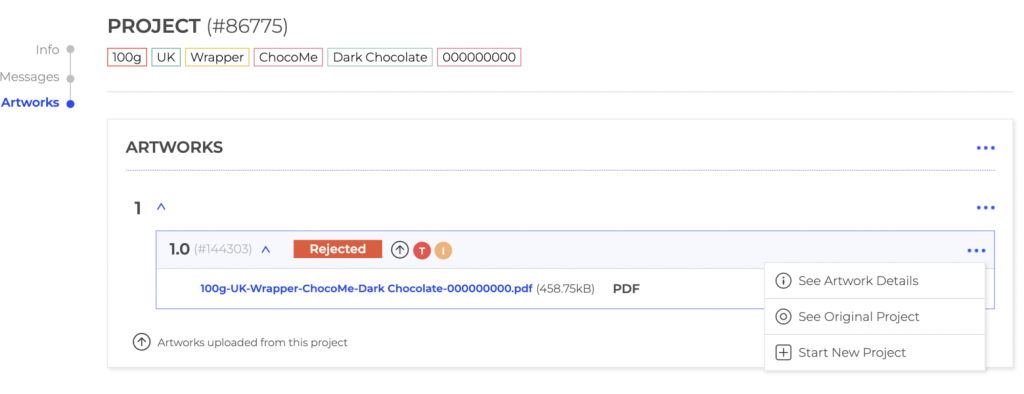The height and width of the screenshot is (394, 1024).
Task: Open the ChocoMe Dark Chocolate PDF link
Action: [366, 288]
